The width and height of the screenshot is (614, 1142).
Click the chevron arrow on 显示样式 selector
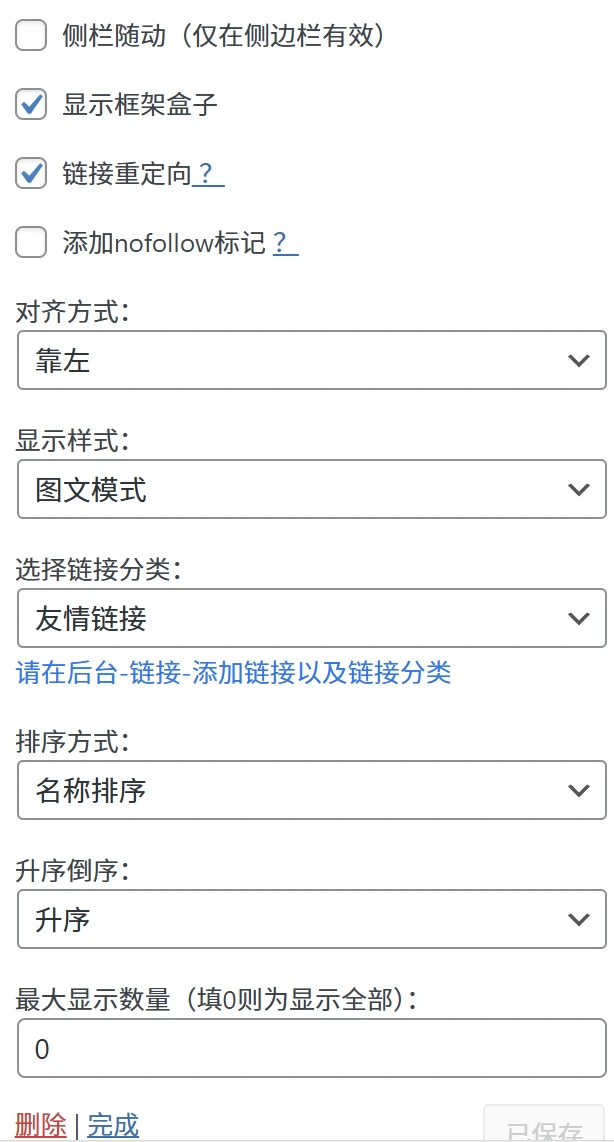(579, 489)
